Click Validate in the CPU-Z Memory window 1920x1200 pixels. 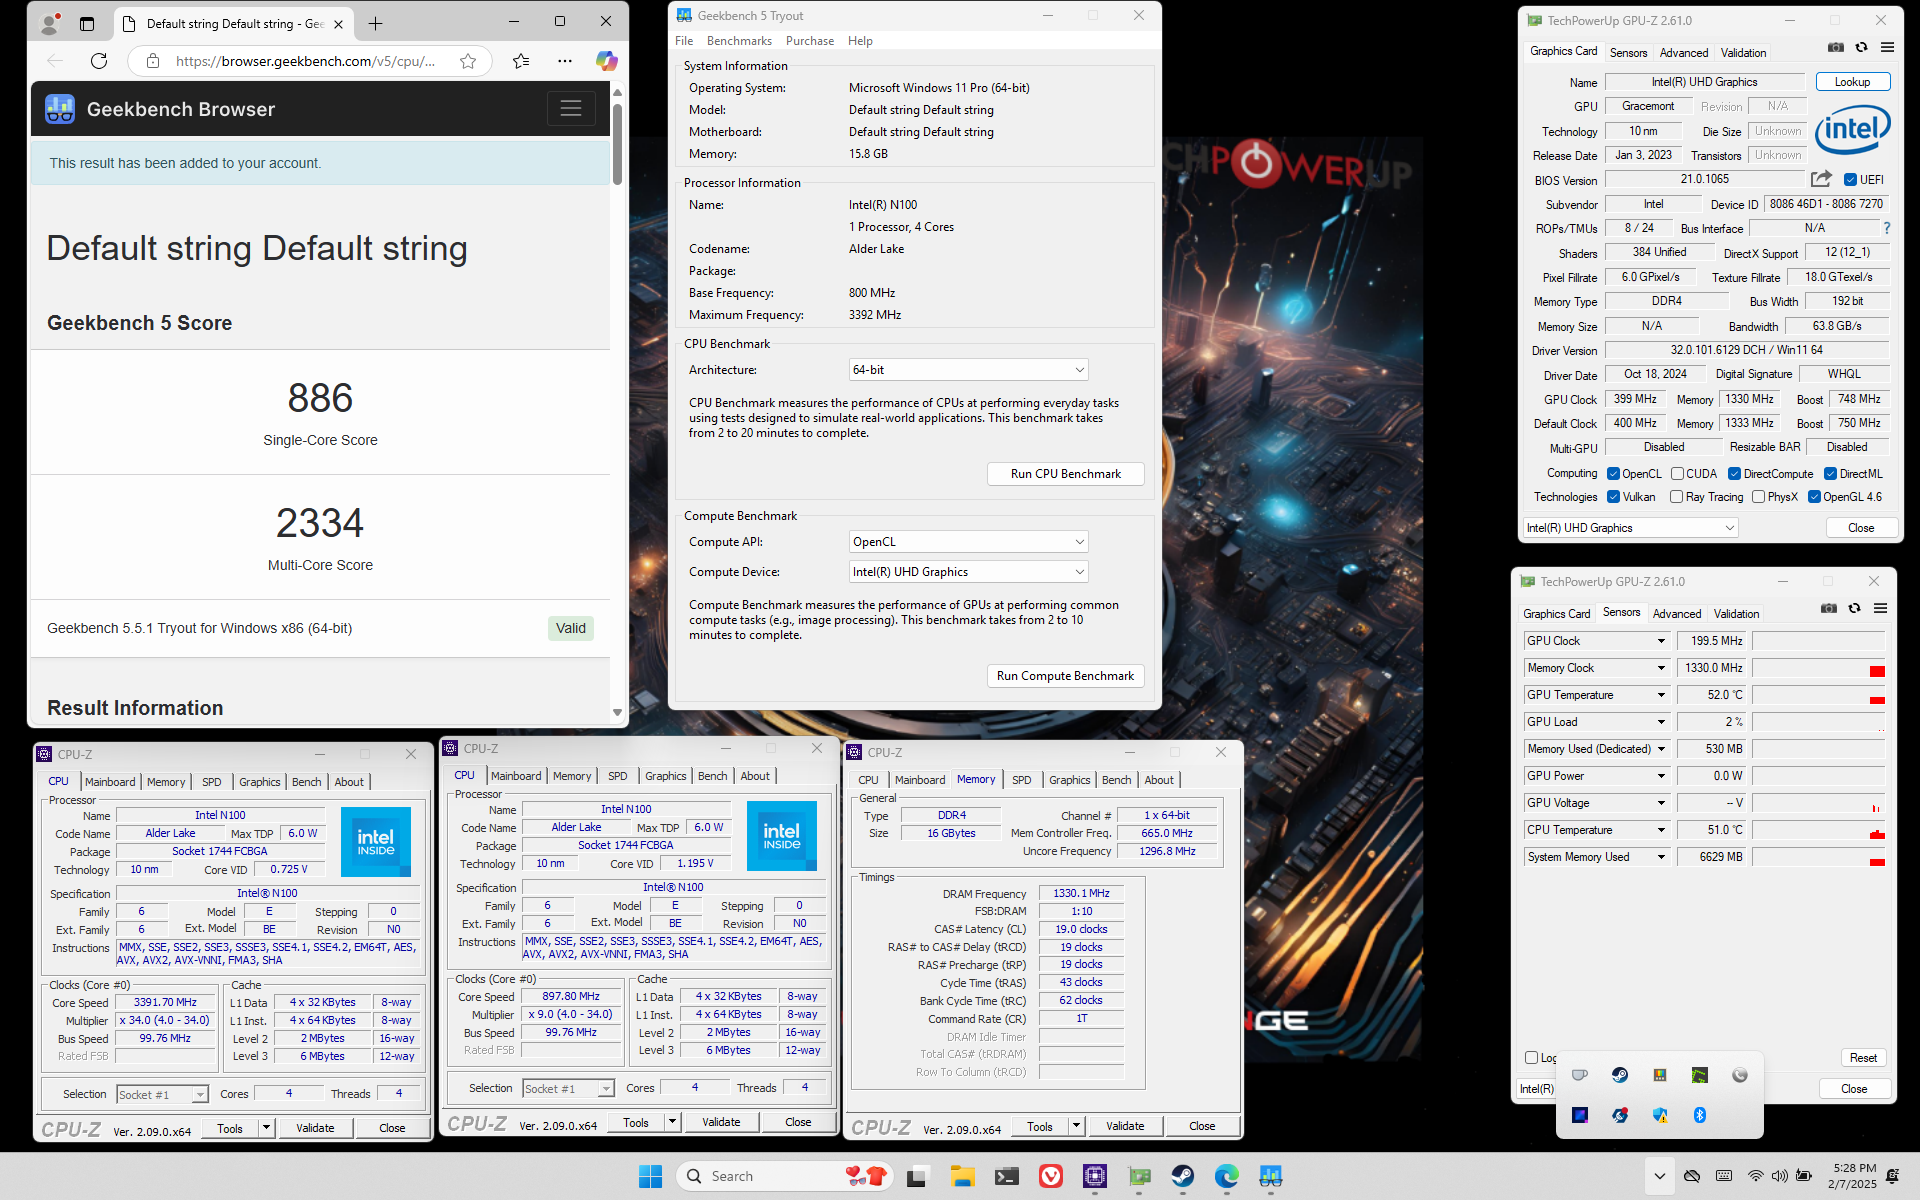point(1125,1126)
